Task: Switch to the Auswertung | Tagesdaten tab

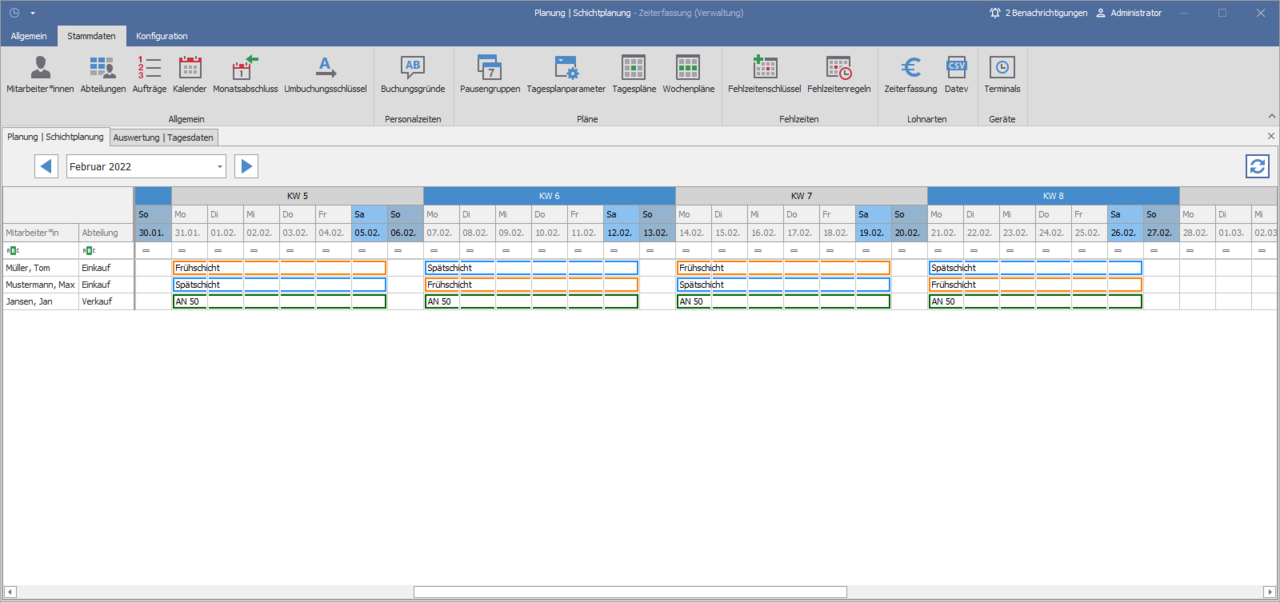Action: coord(164,137)
